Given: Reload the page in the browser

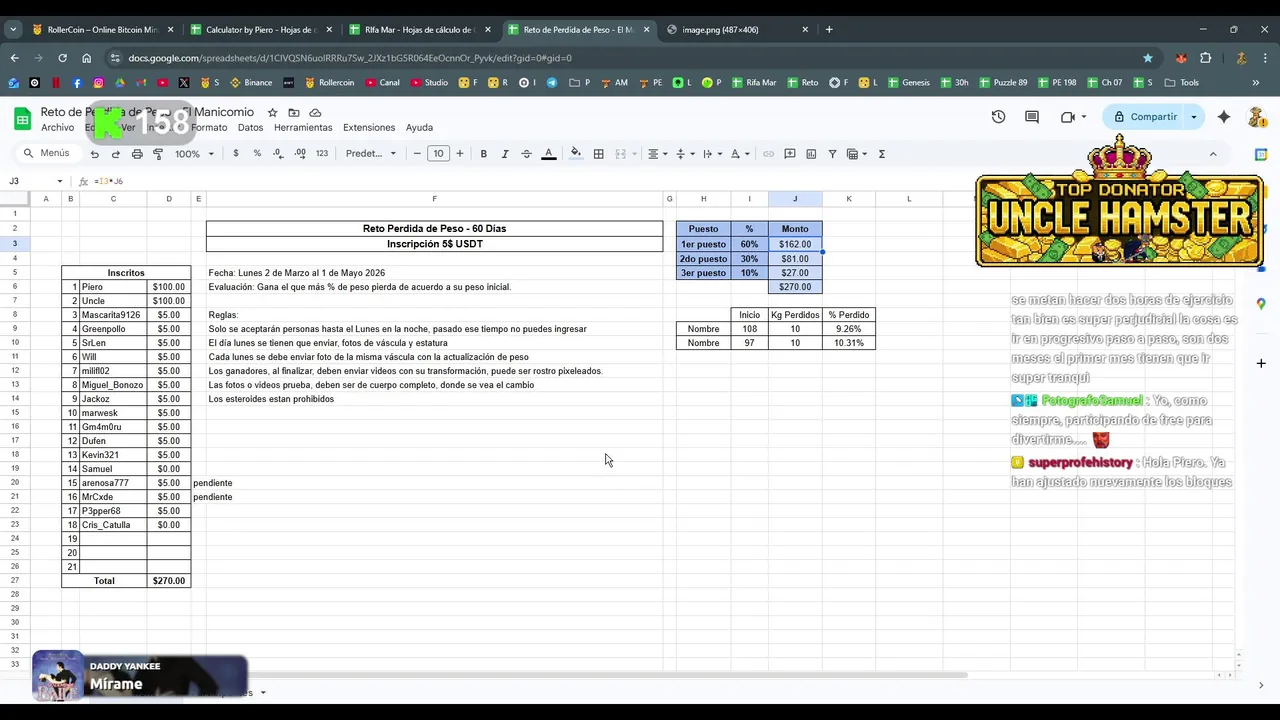Looking at the screenshot, I should 62,58.
